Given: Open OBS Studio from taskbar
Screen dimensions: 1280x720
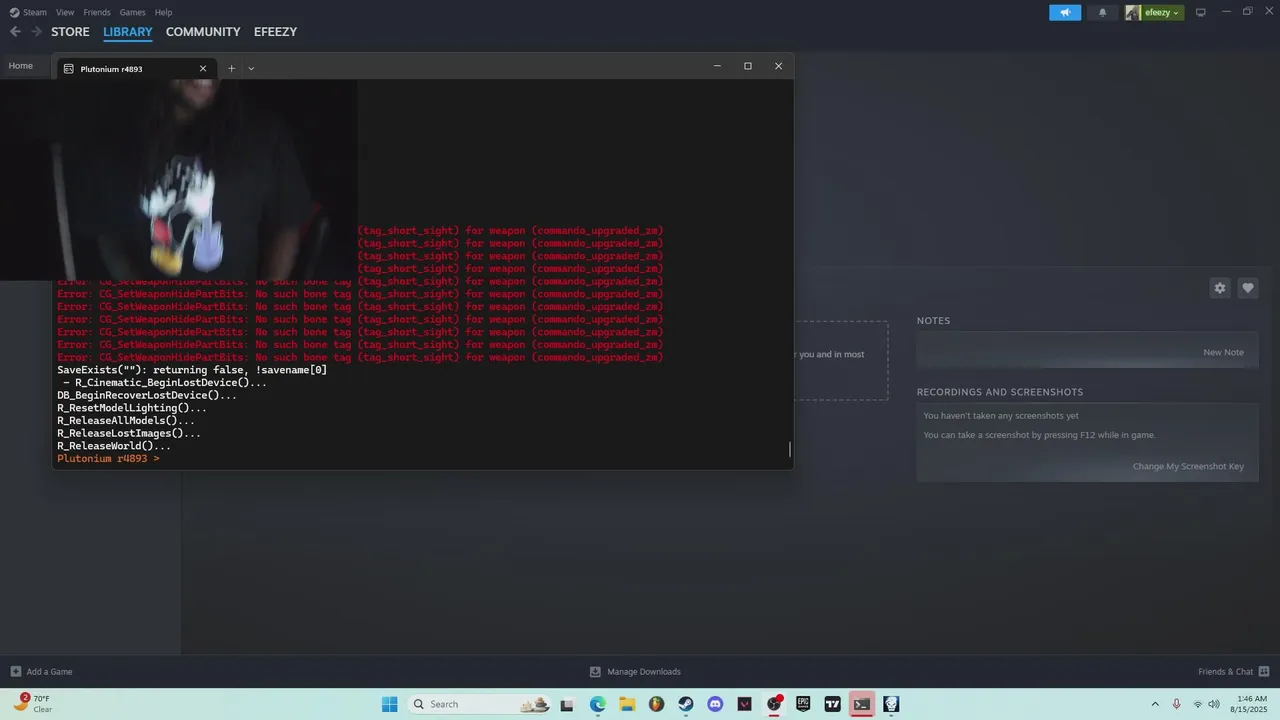Looking at the screenshot, I should tap(774, 704).
